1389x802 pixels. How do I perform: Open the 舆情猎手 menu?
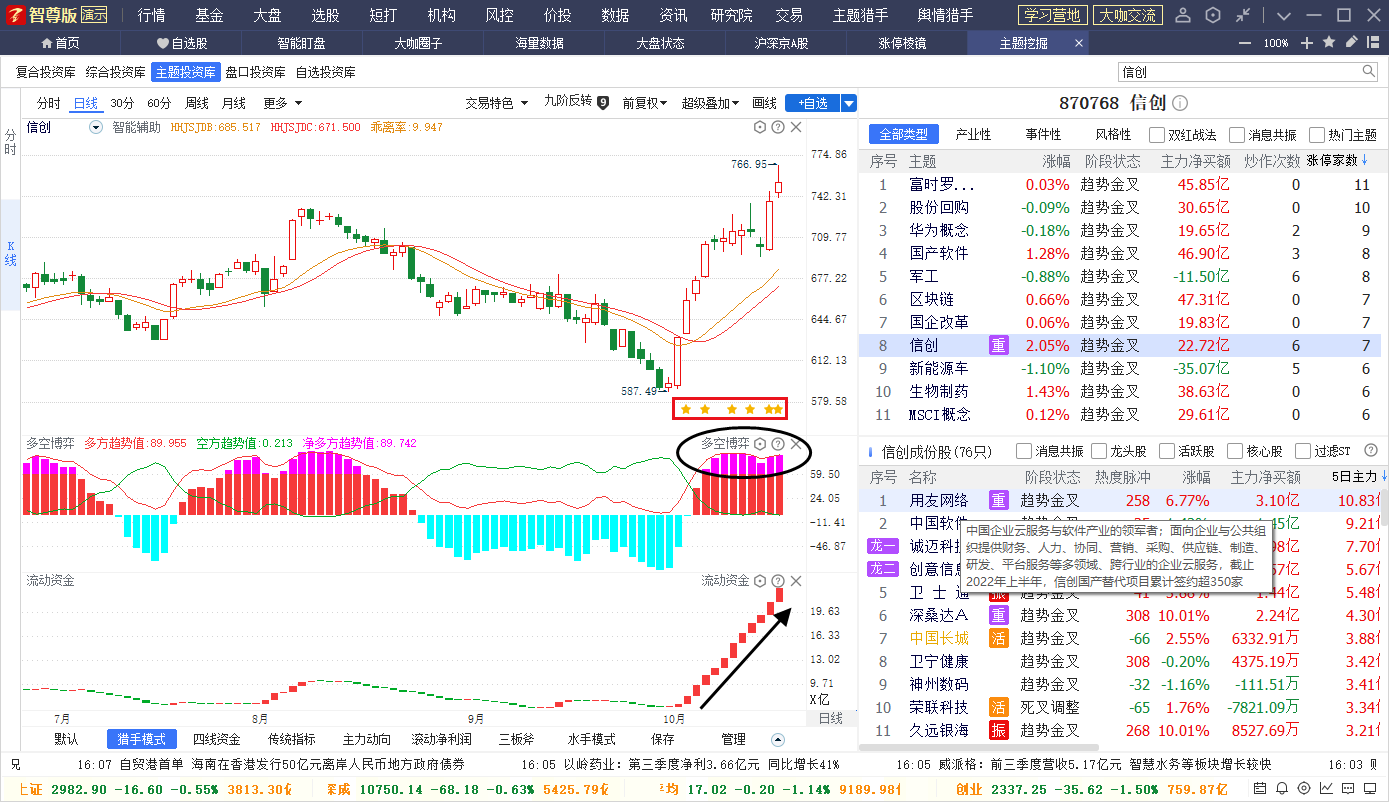[945, 15]
